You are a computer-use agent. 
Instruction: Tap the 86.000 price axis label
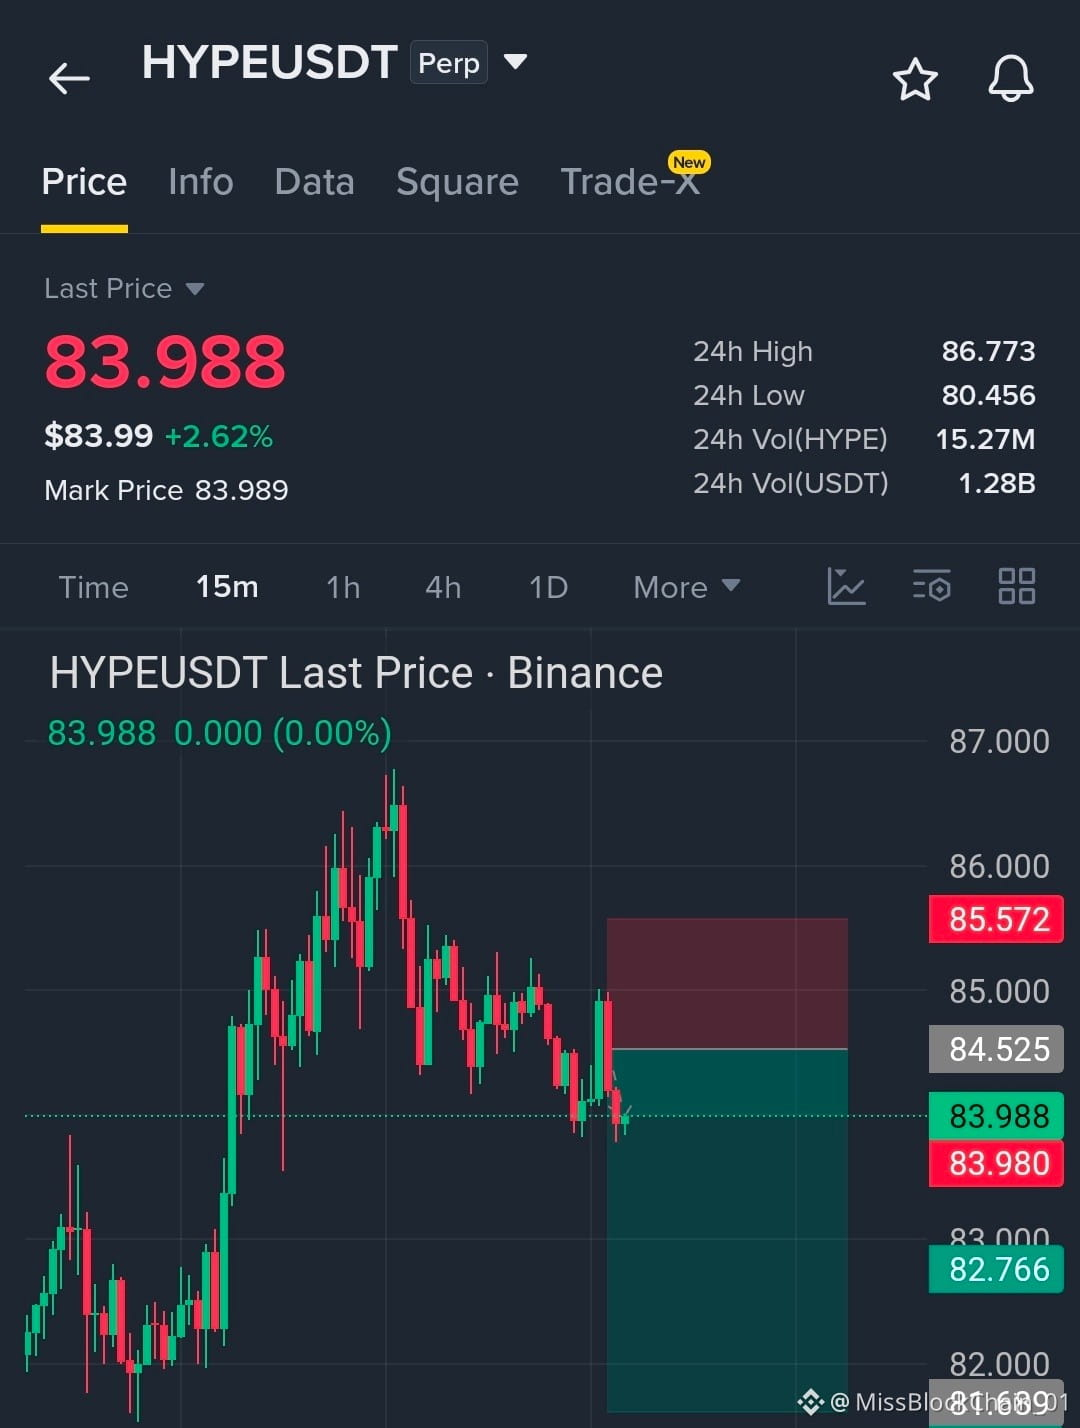(999, 866)
